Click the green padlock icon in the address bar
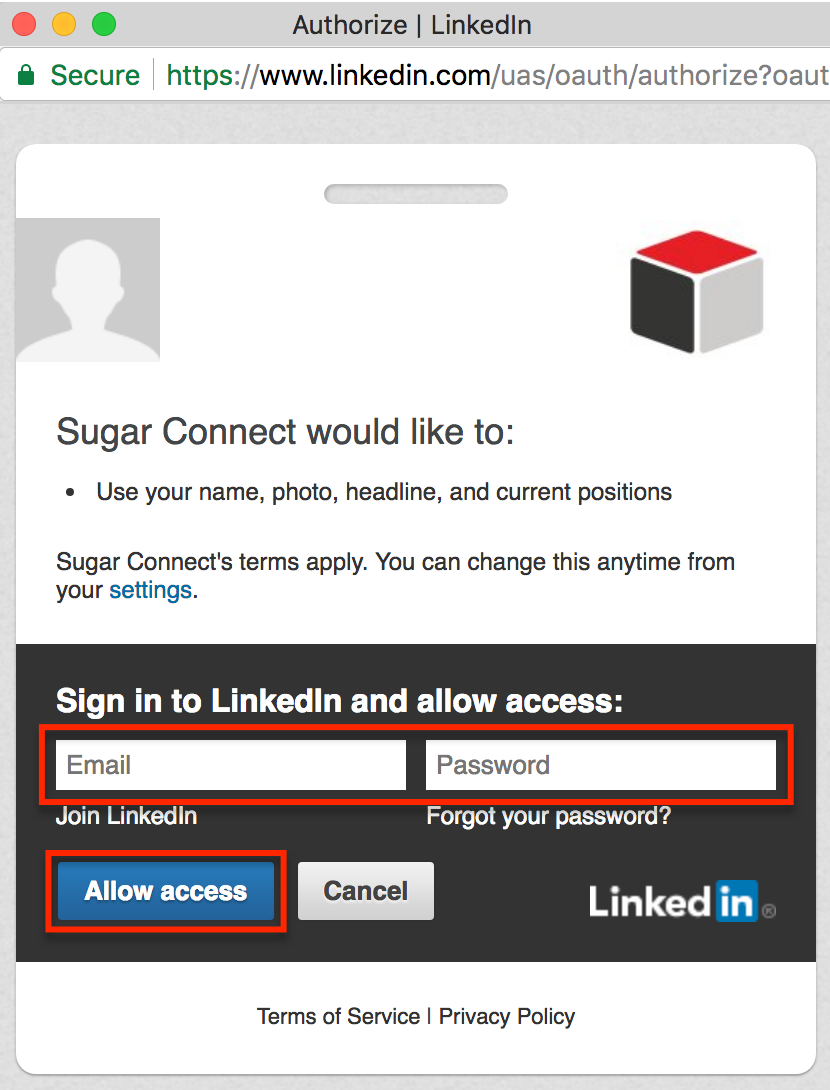 coord(27,74)
